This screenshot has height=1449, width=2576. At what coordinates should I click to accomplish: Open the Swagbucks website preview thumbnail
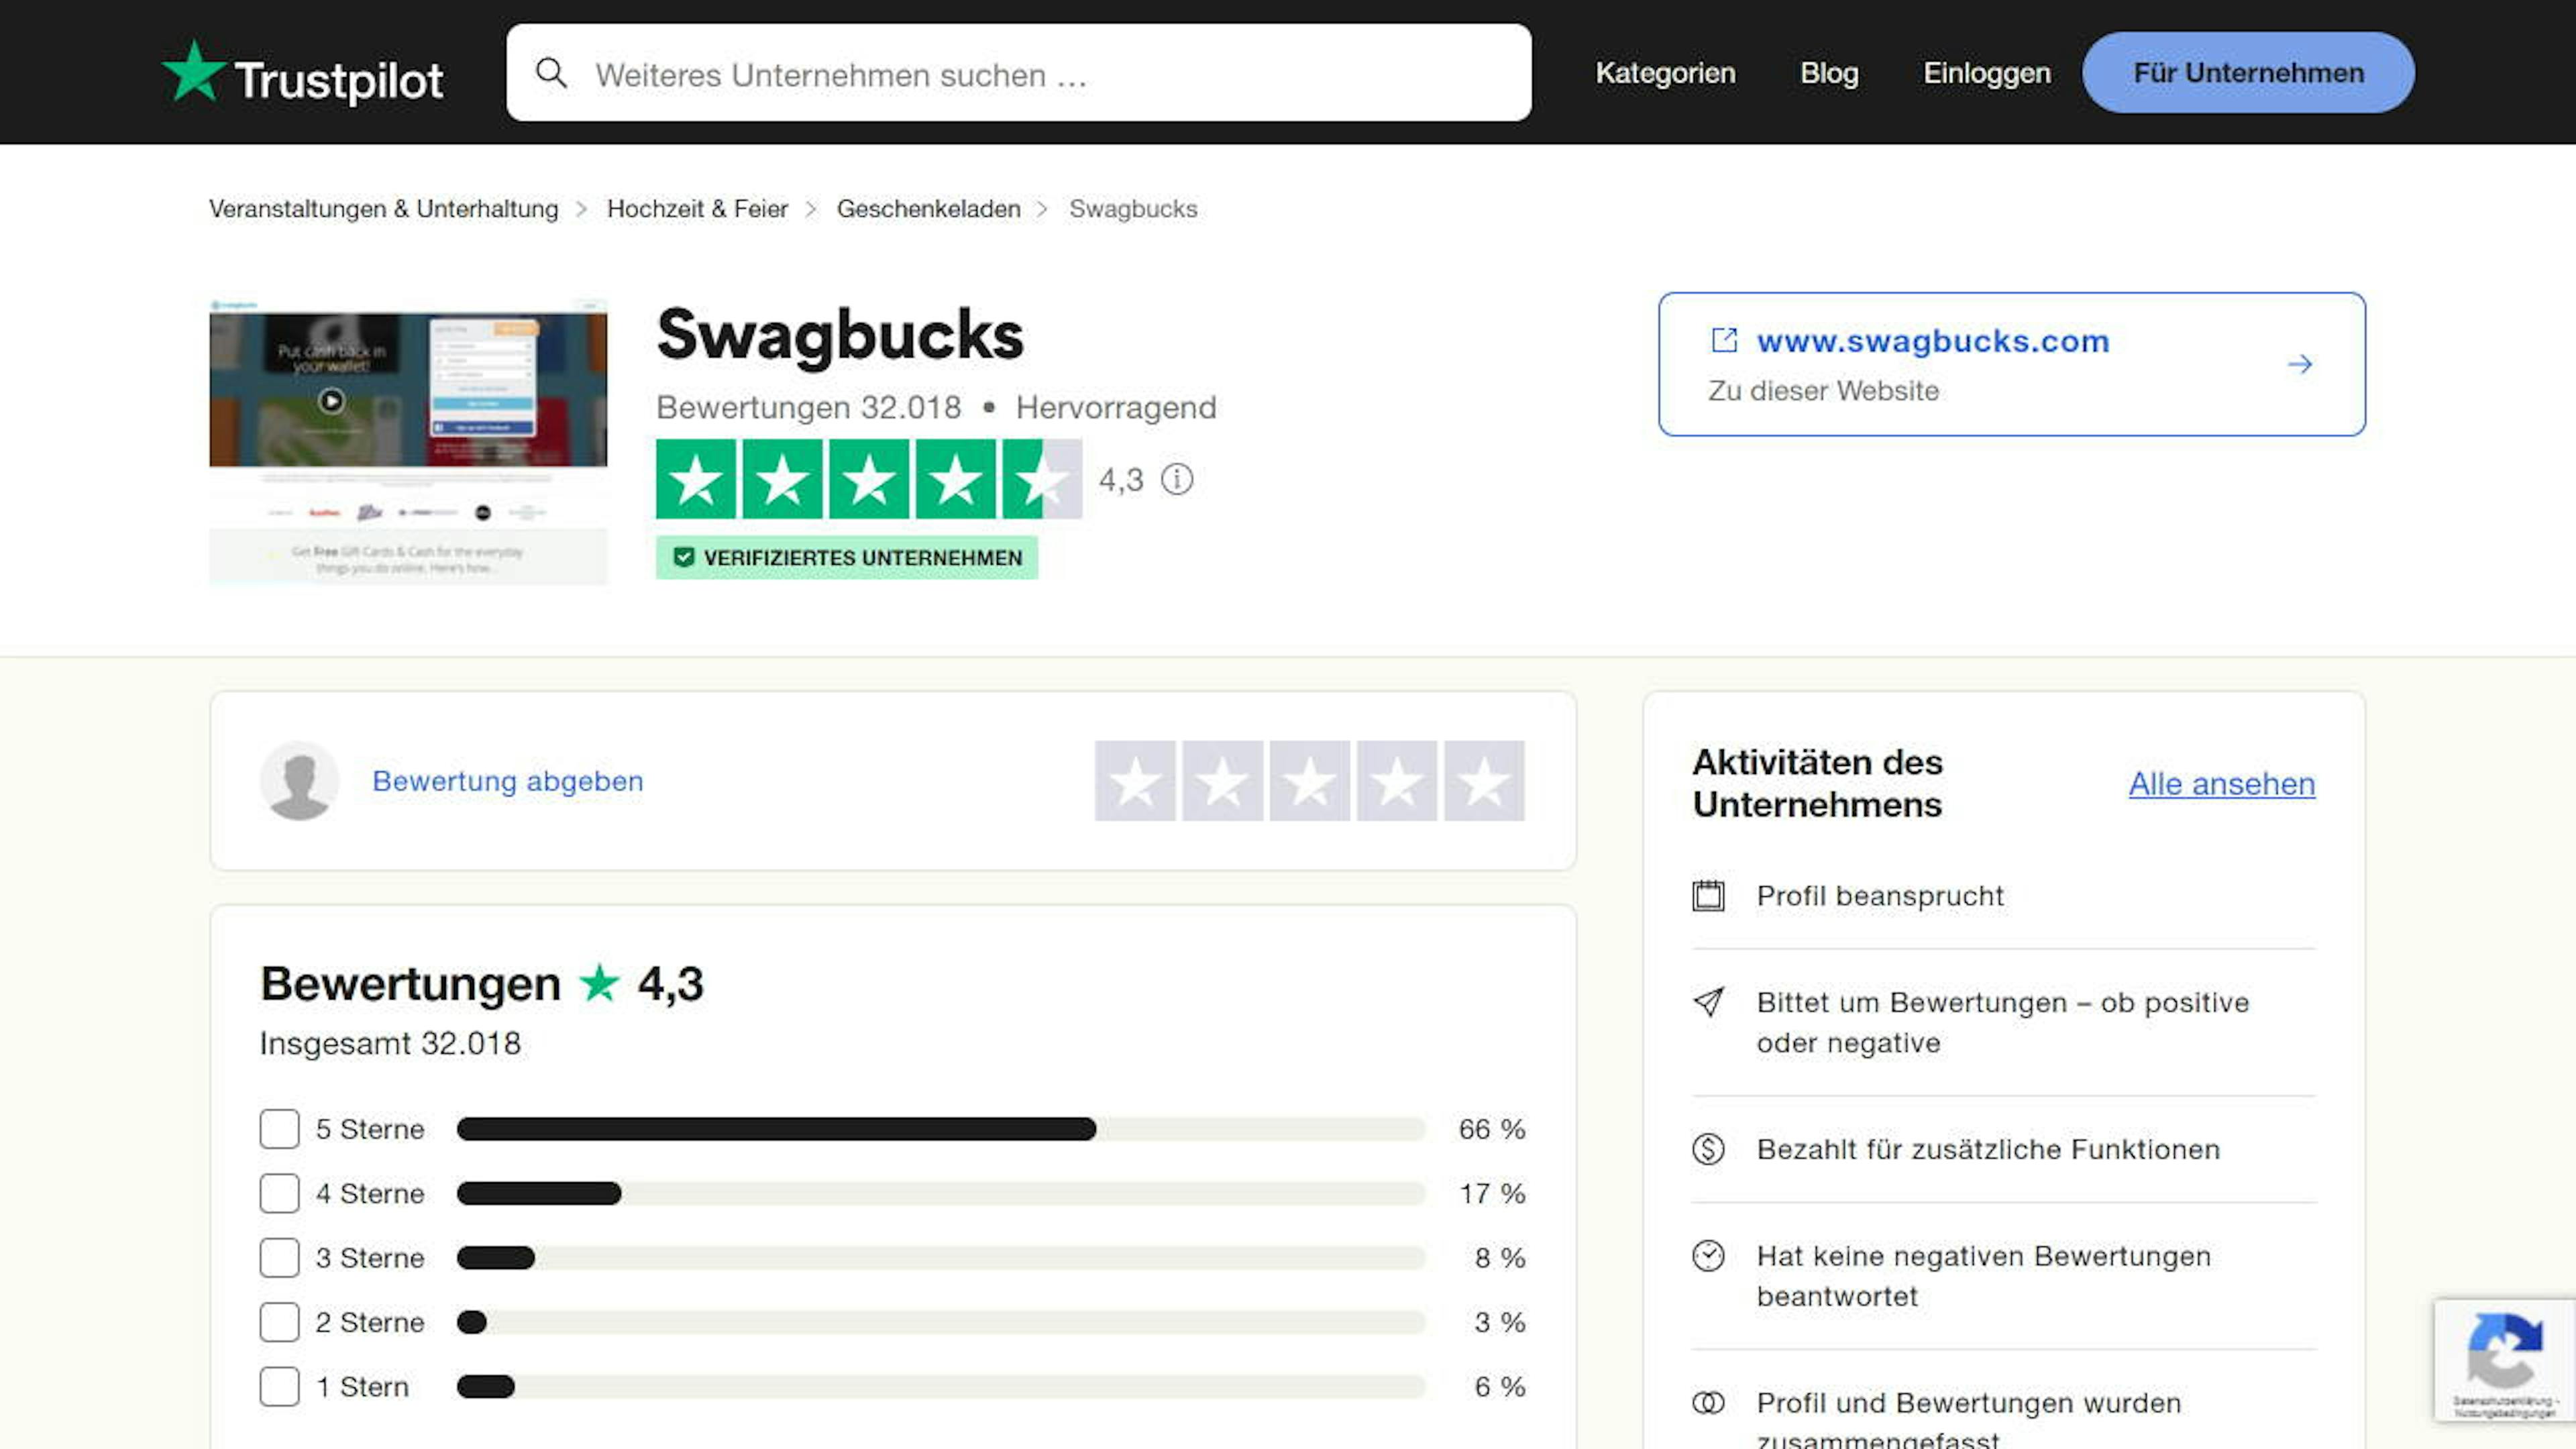point(408,441)
